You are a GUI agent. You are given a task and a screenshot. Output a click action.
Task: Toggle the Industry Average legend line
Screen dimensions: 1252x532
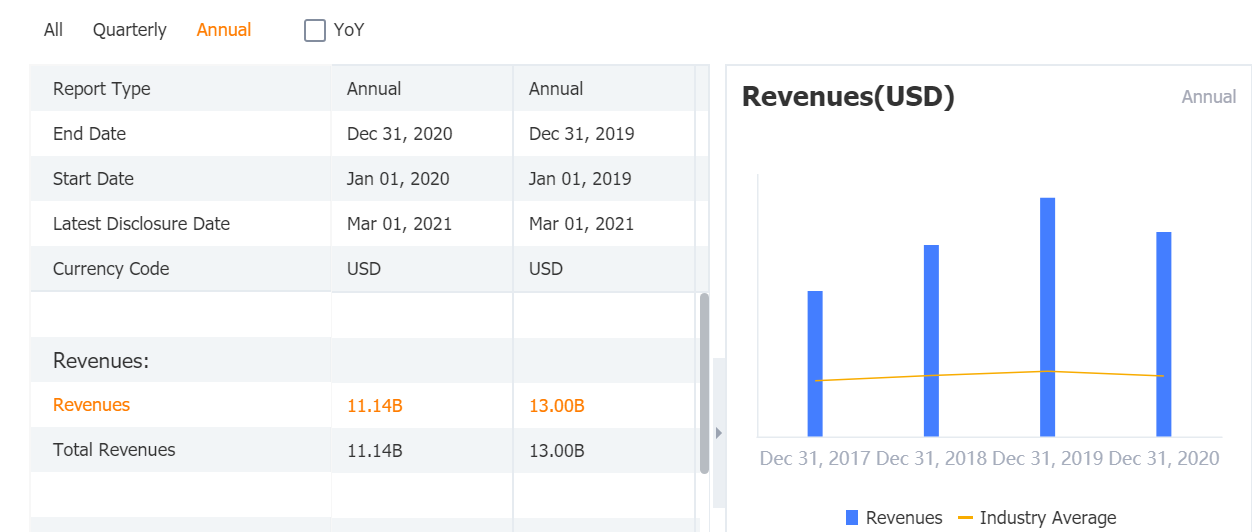coord(965,517)
